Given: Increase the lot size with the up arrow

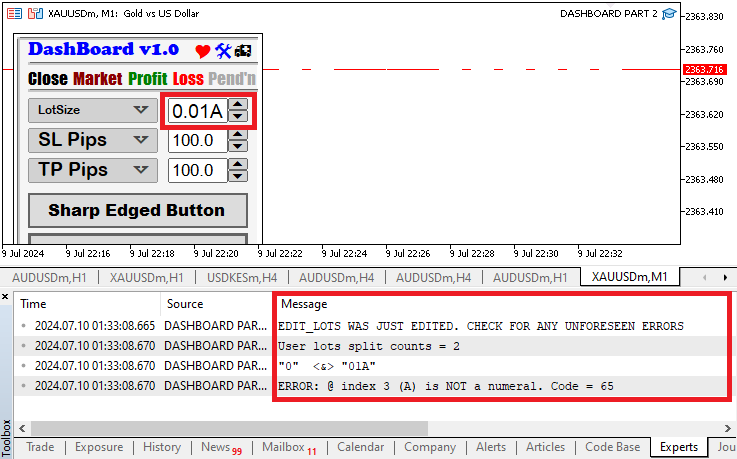Looking at the screenshot, I should [238, 105].
